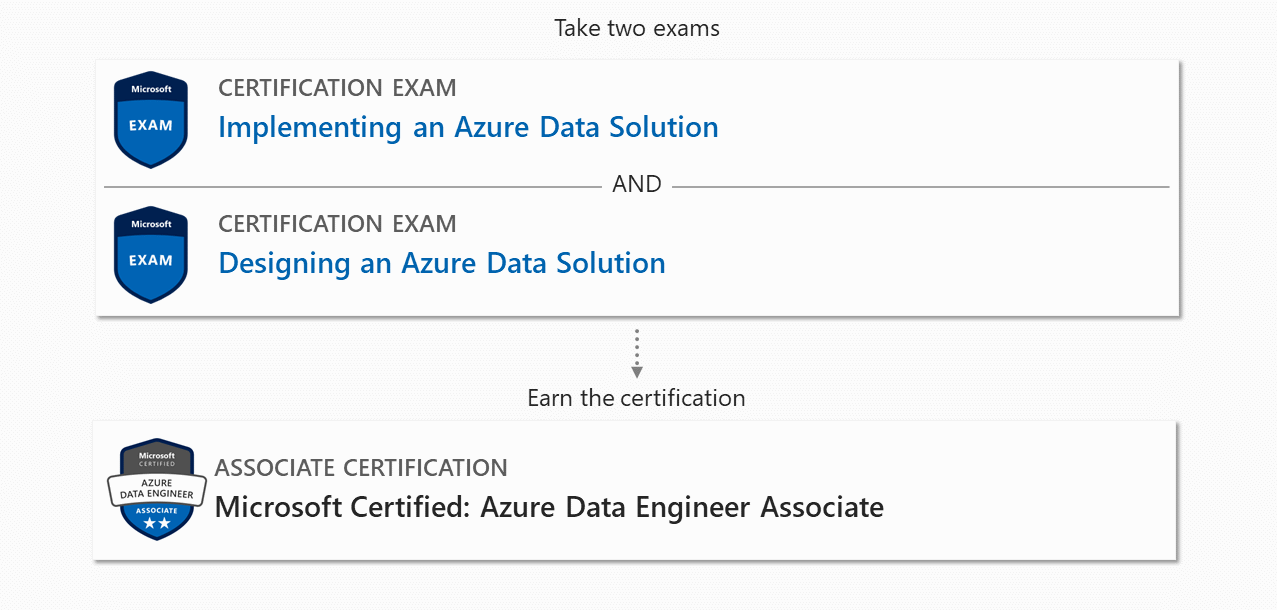Viewport: 1277px width, 610px height.
Task: Click the exam badge beside Designing an Azure Data Solution
Action: pyautogui.click(x=151, y=254)
